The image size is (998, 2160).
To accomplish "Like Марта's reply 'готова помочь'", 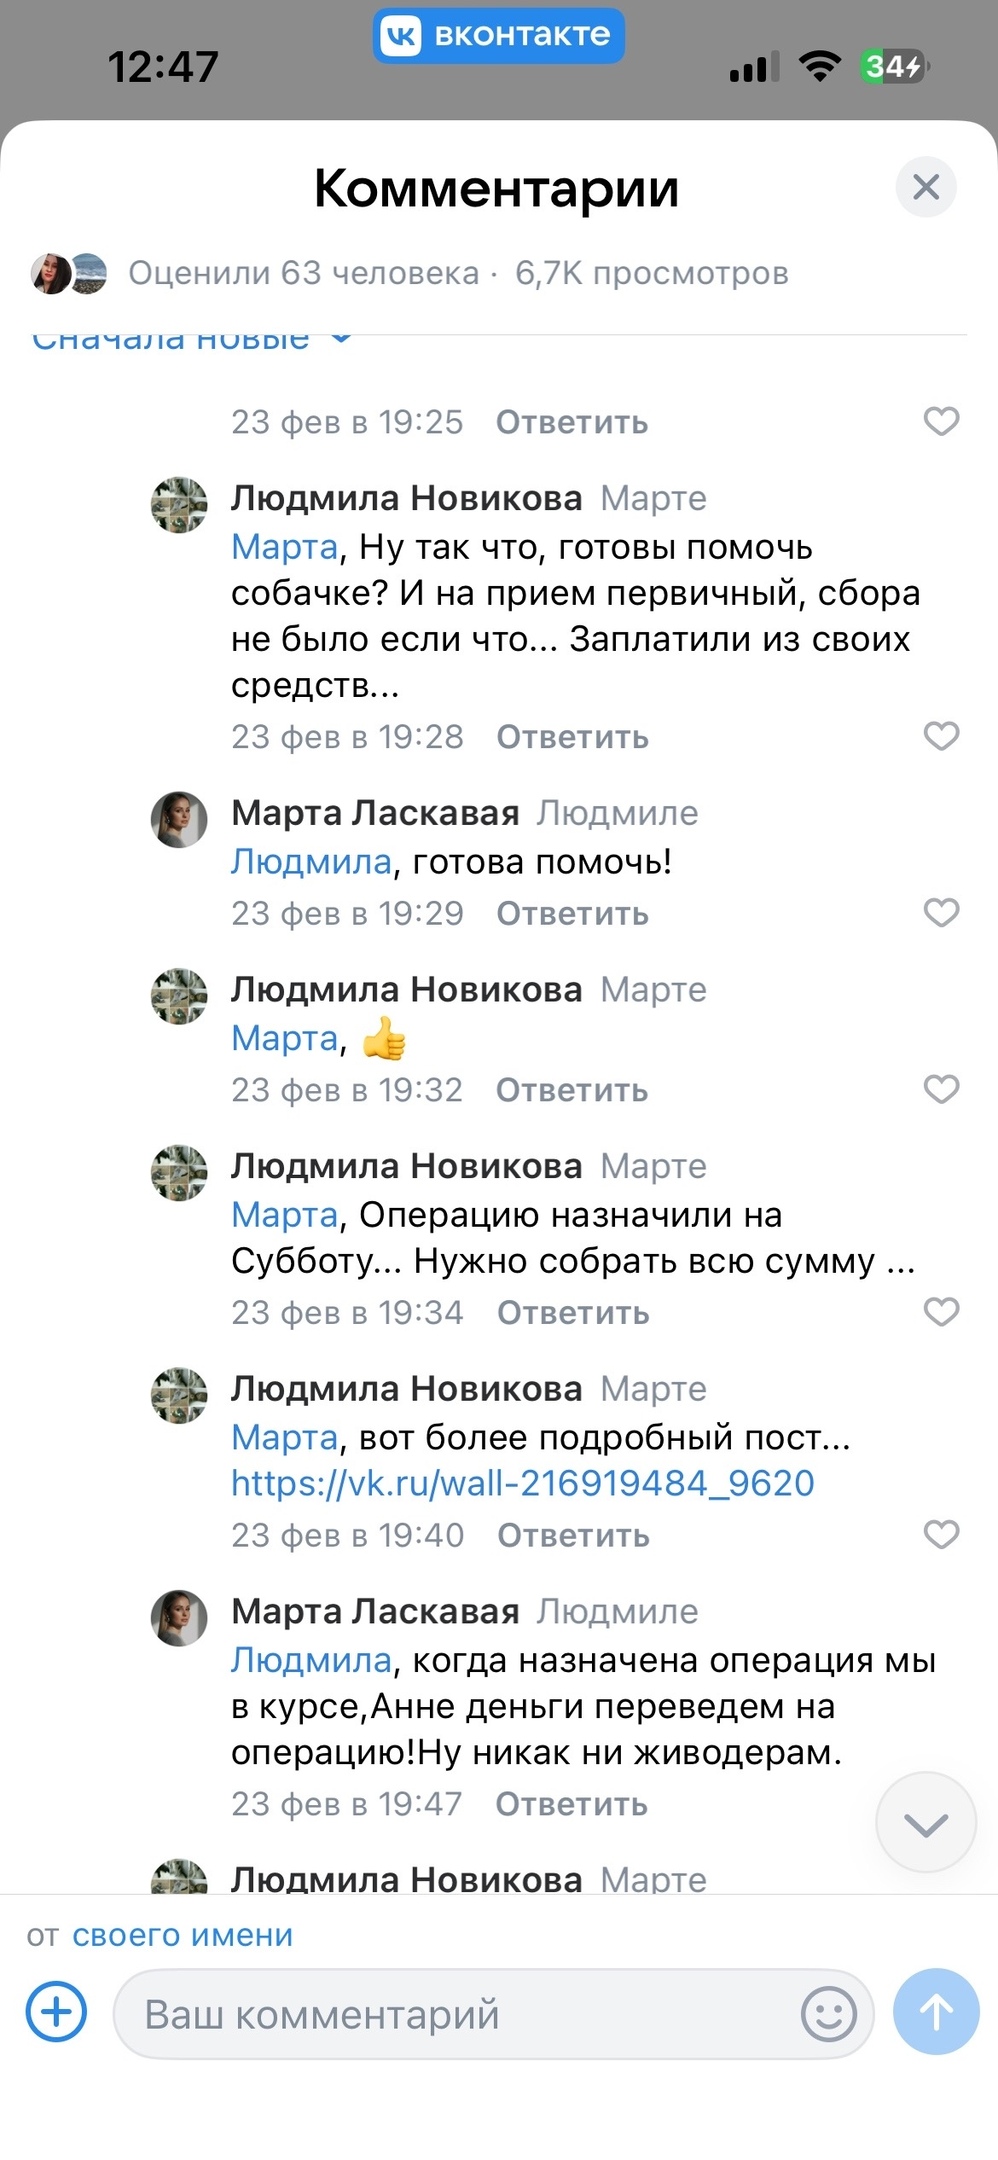I will click(941, 913).
